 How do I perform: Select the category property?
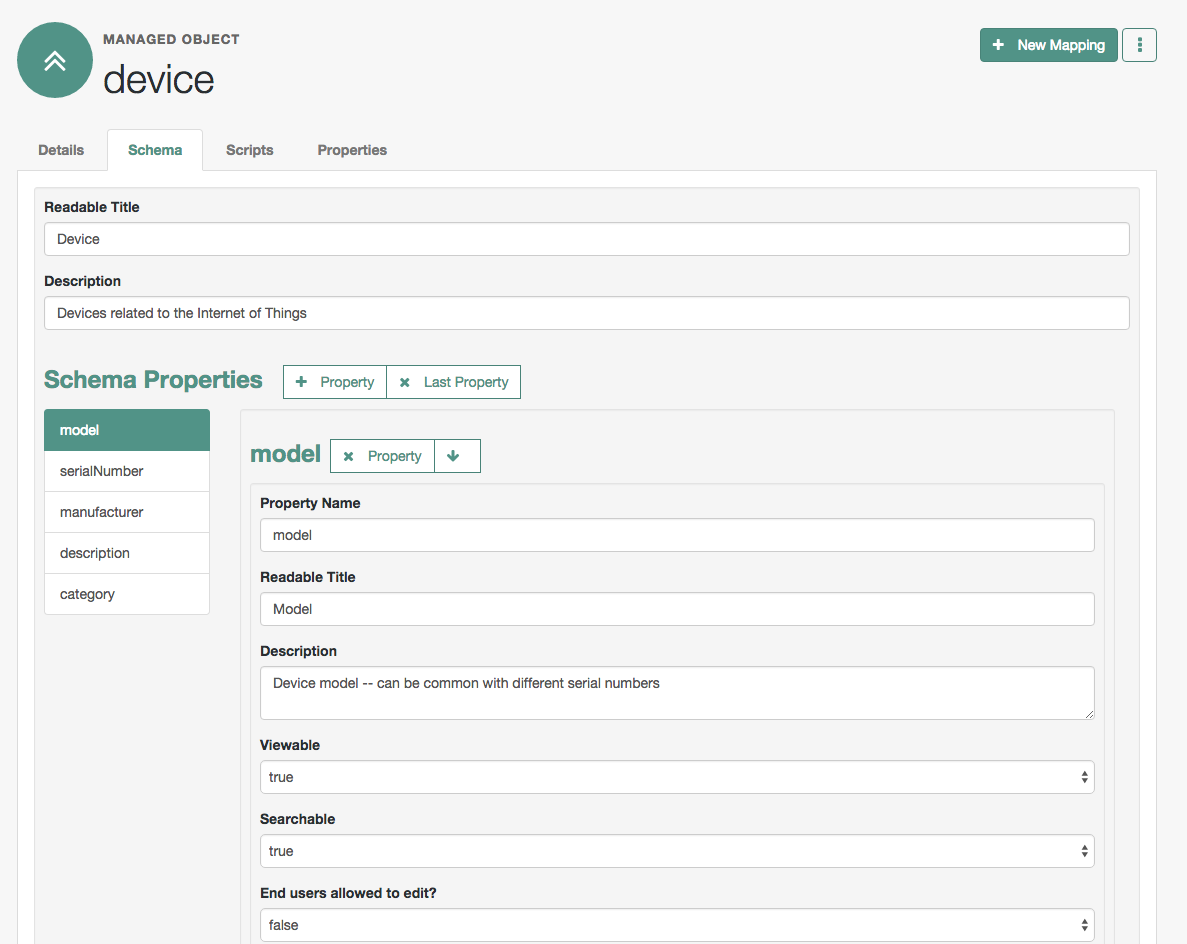(x=126, y=594)
